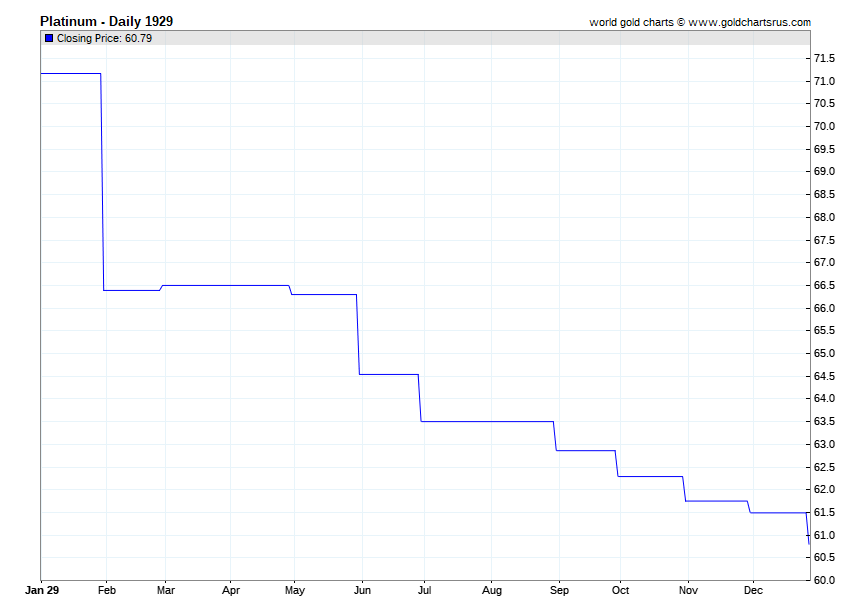Select the Oct x-axis label
Viewport: 850px width, 616px height.
click(621, 590)
